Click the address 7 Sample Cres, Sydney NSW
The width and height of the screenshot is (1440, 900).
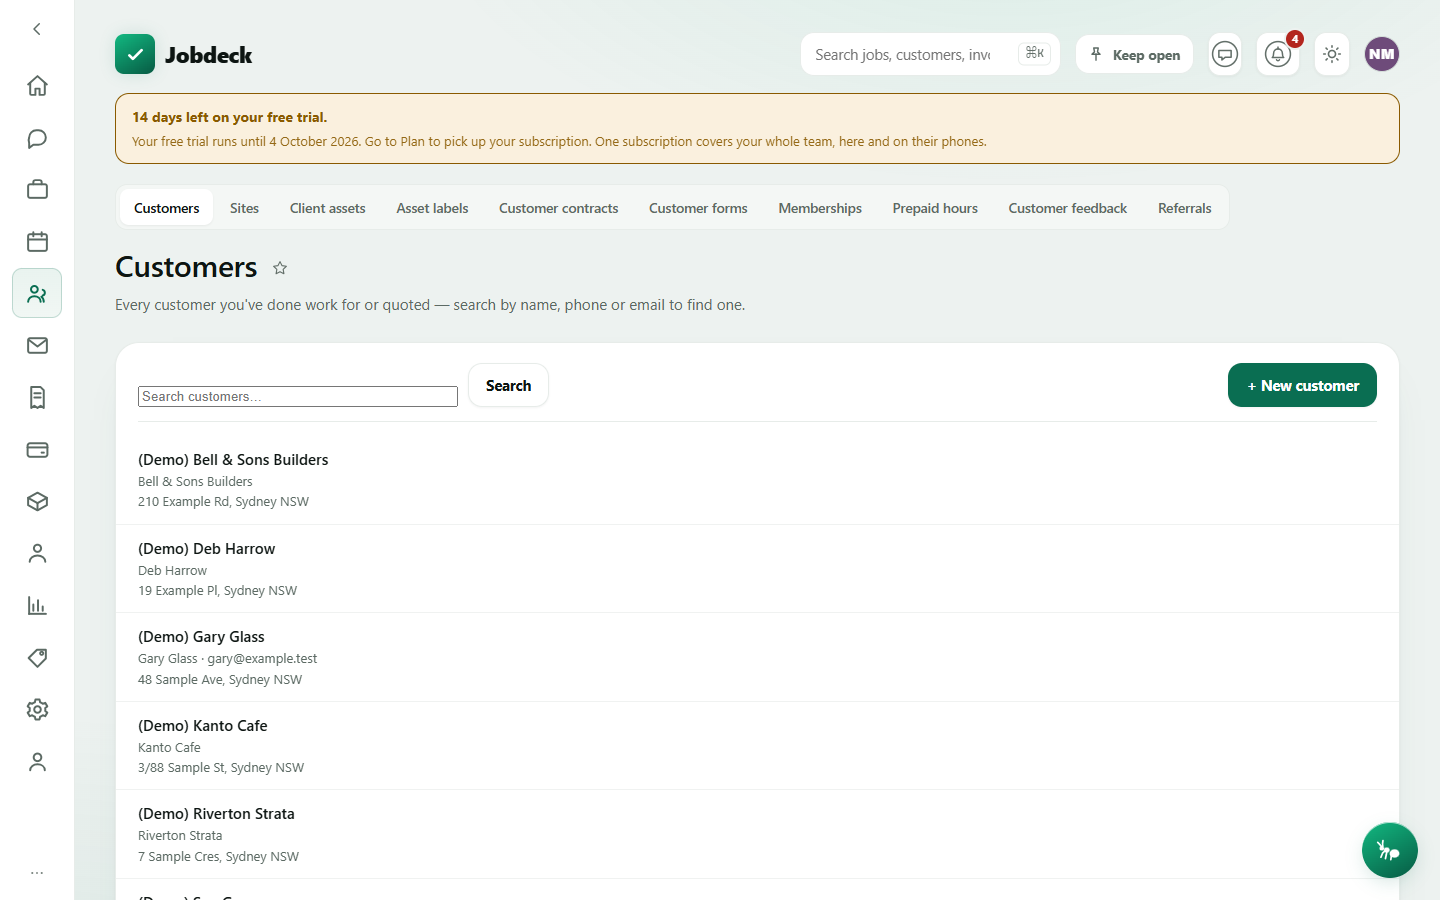pos(218,857)
